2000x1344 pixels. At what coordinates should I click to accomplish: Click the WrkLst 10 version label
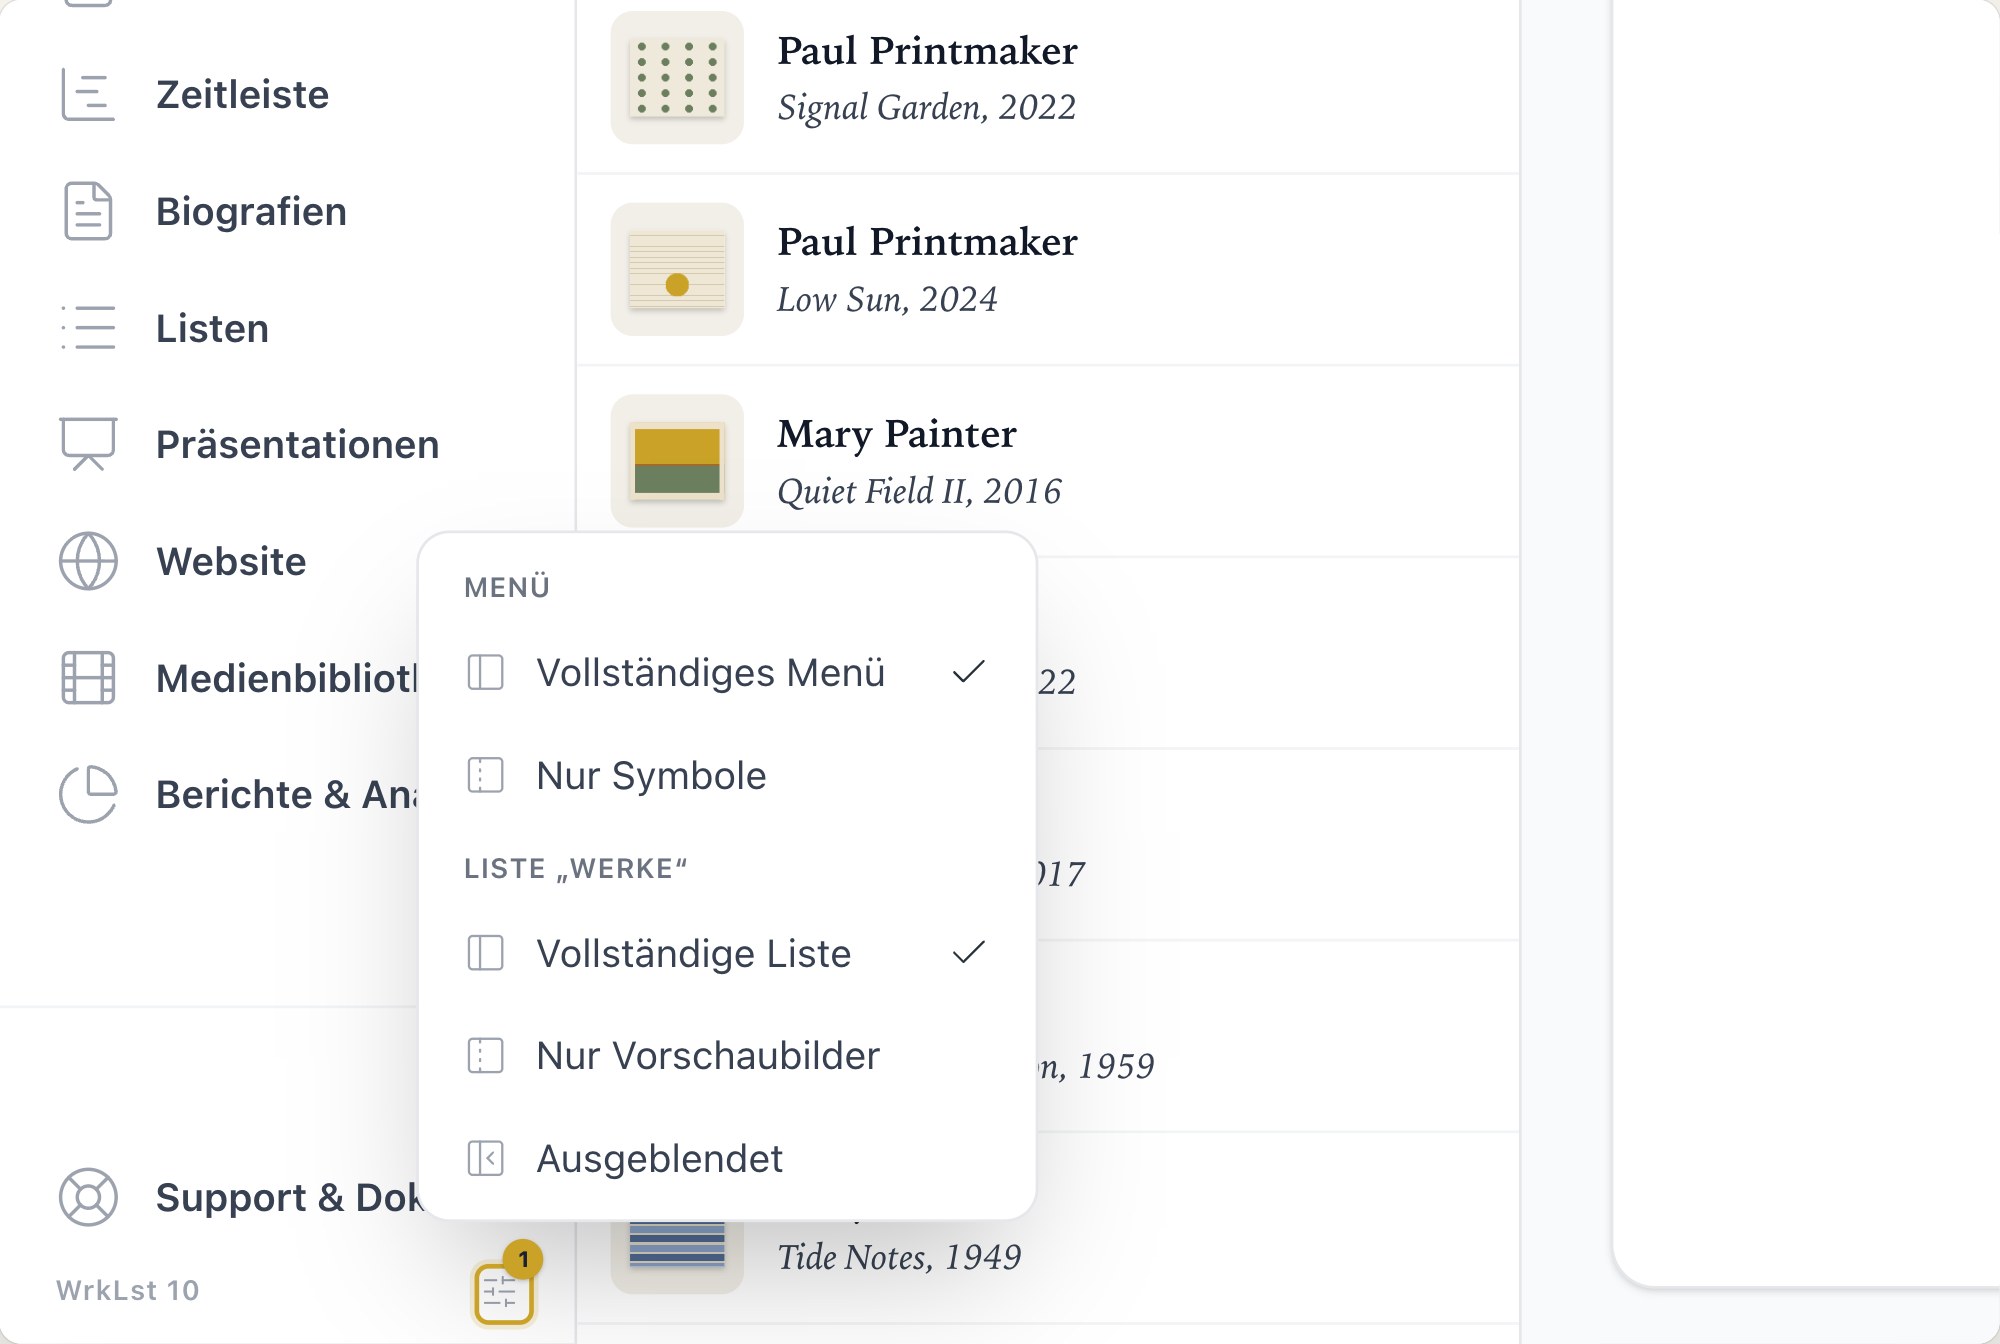(x=128, y=1290)
